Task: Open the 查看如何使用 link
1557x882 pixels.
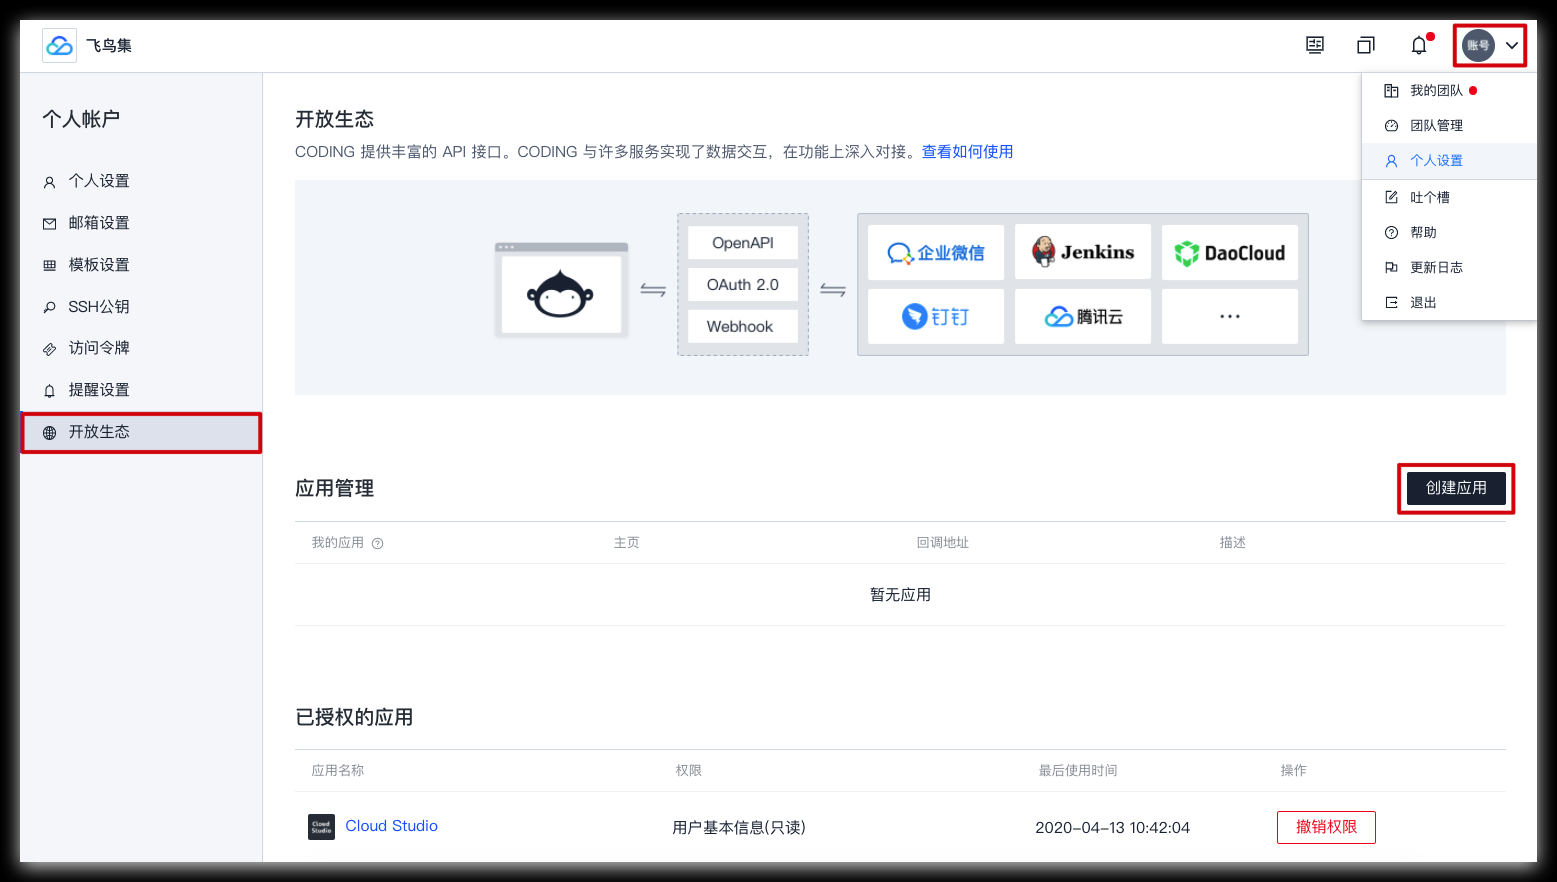Action: 967,152
